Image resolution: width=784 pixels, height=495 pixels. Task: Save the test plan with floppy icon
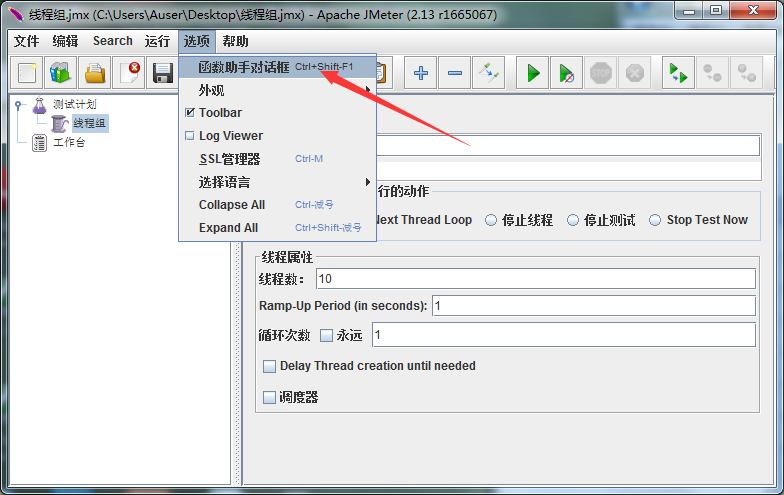point(162,73)
